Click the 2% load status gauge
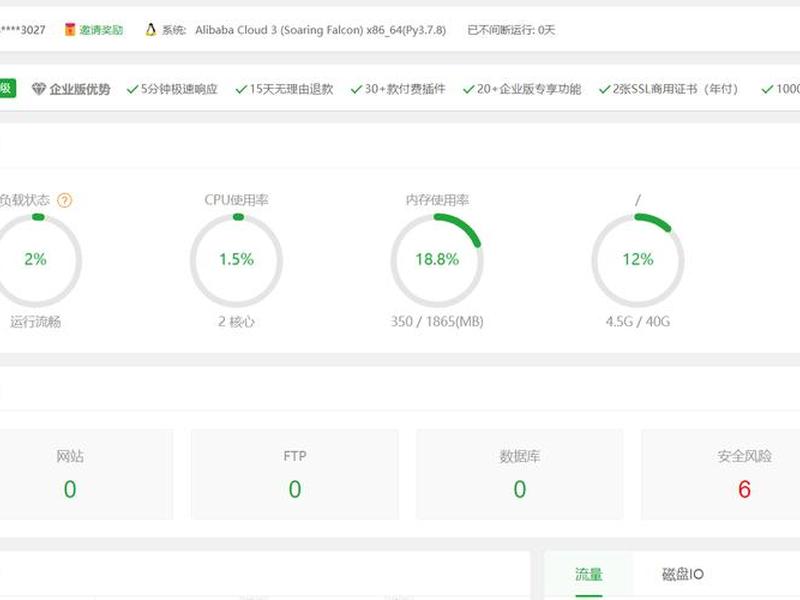Viewport: 800px width, 600px height. 35,260
